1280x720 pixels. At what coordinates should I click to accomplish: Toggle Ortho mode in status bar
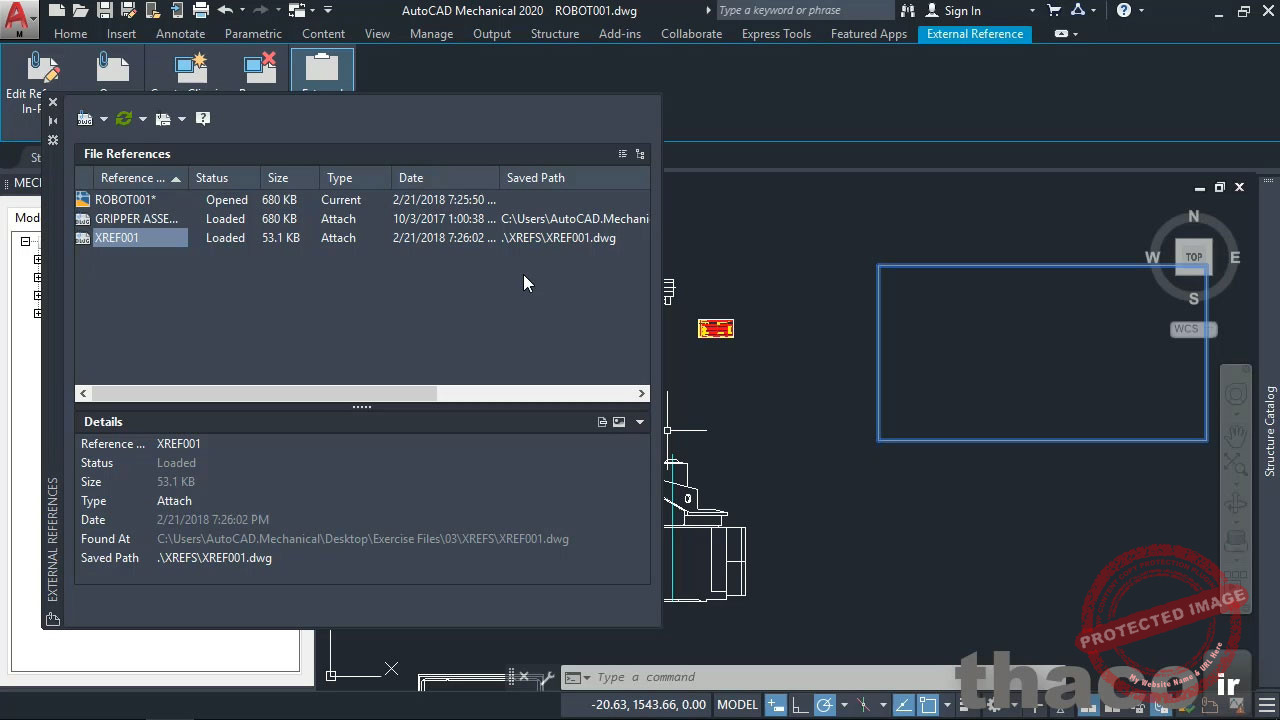click(800, 705)
